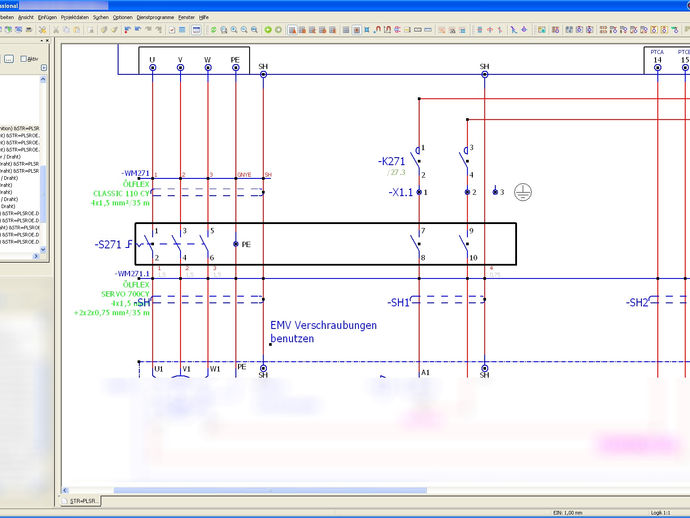Click the cut scissors toolbar icon
690x518 pixels.
(56, 30)
